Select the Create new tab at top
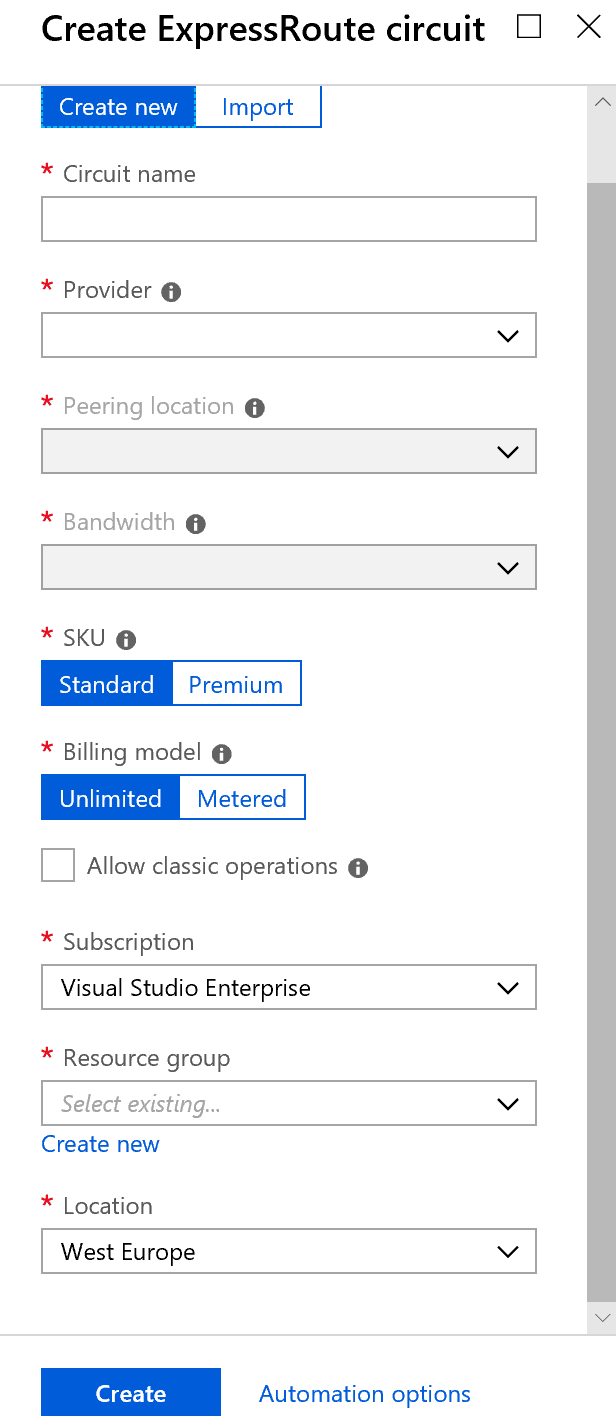The width and height of the screenshot is (616, 1426). click(118, 107)
